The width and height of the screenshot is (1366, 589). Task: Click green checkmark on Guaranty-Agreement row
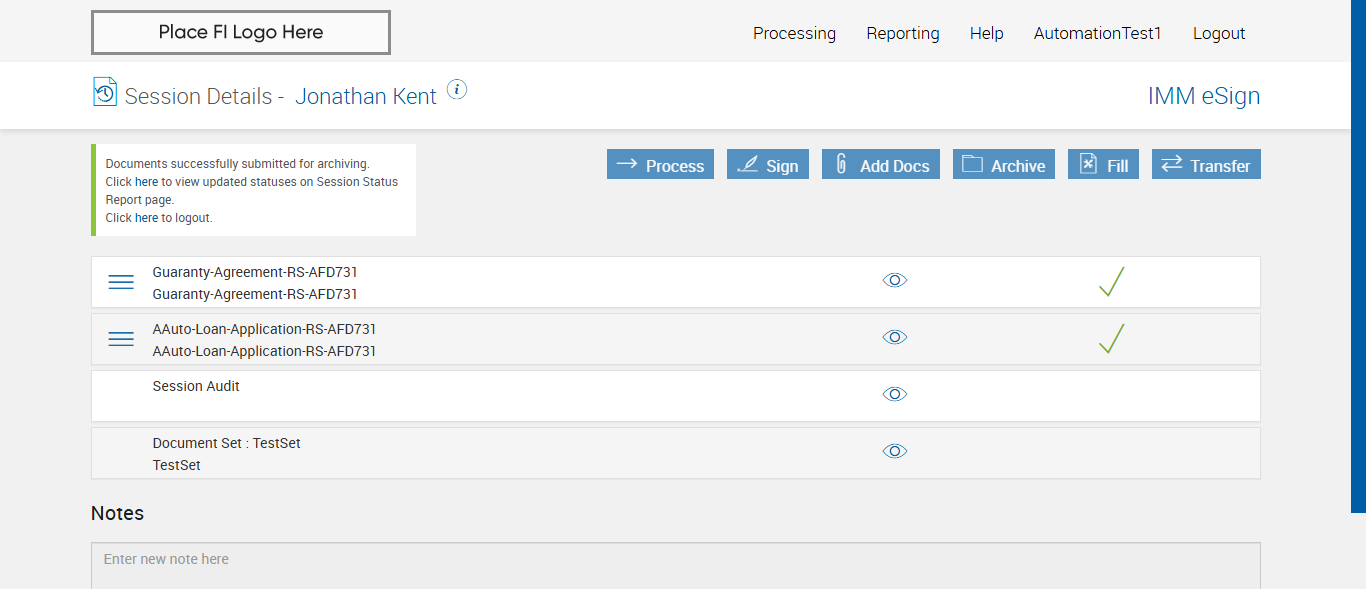pos(1111,282)
